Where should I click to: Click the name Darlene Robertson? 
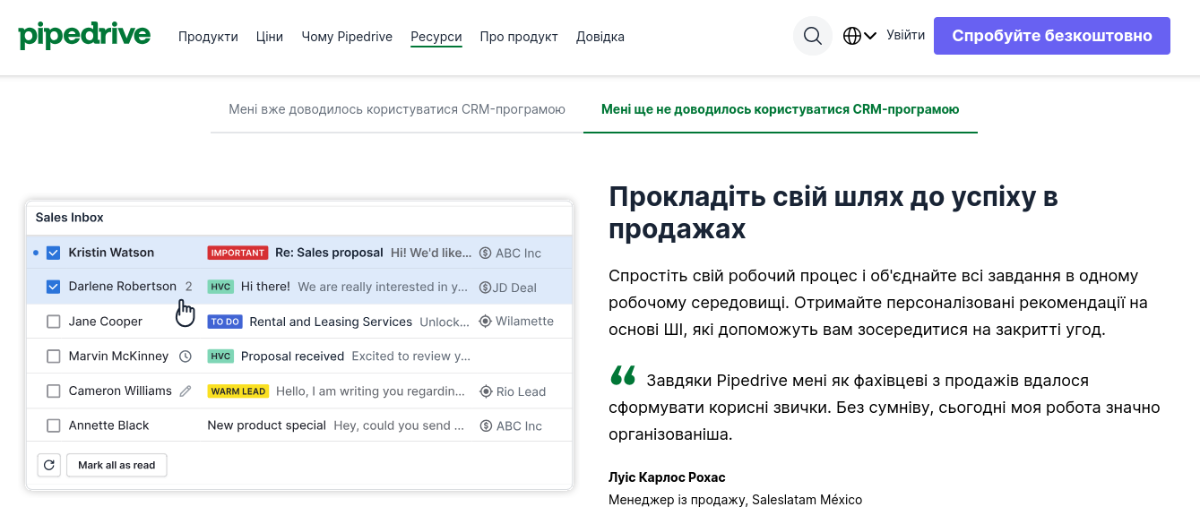tap(122, 286)
